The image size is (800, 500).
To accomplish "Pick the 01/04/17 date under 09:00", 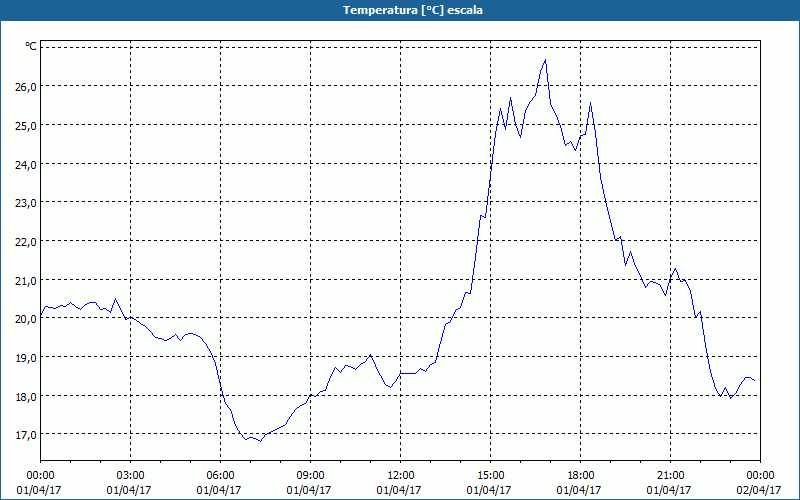I will pyautogui.click(x=309, y=490).
